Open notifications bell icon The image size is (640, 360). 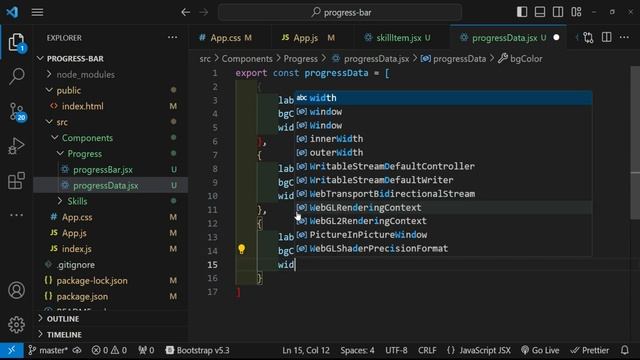(x=624, y=350)
